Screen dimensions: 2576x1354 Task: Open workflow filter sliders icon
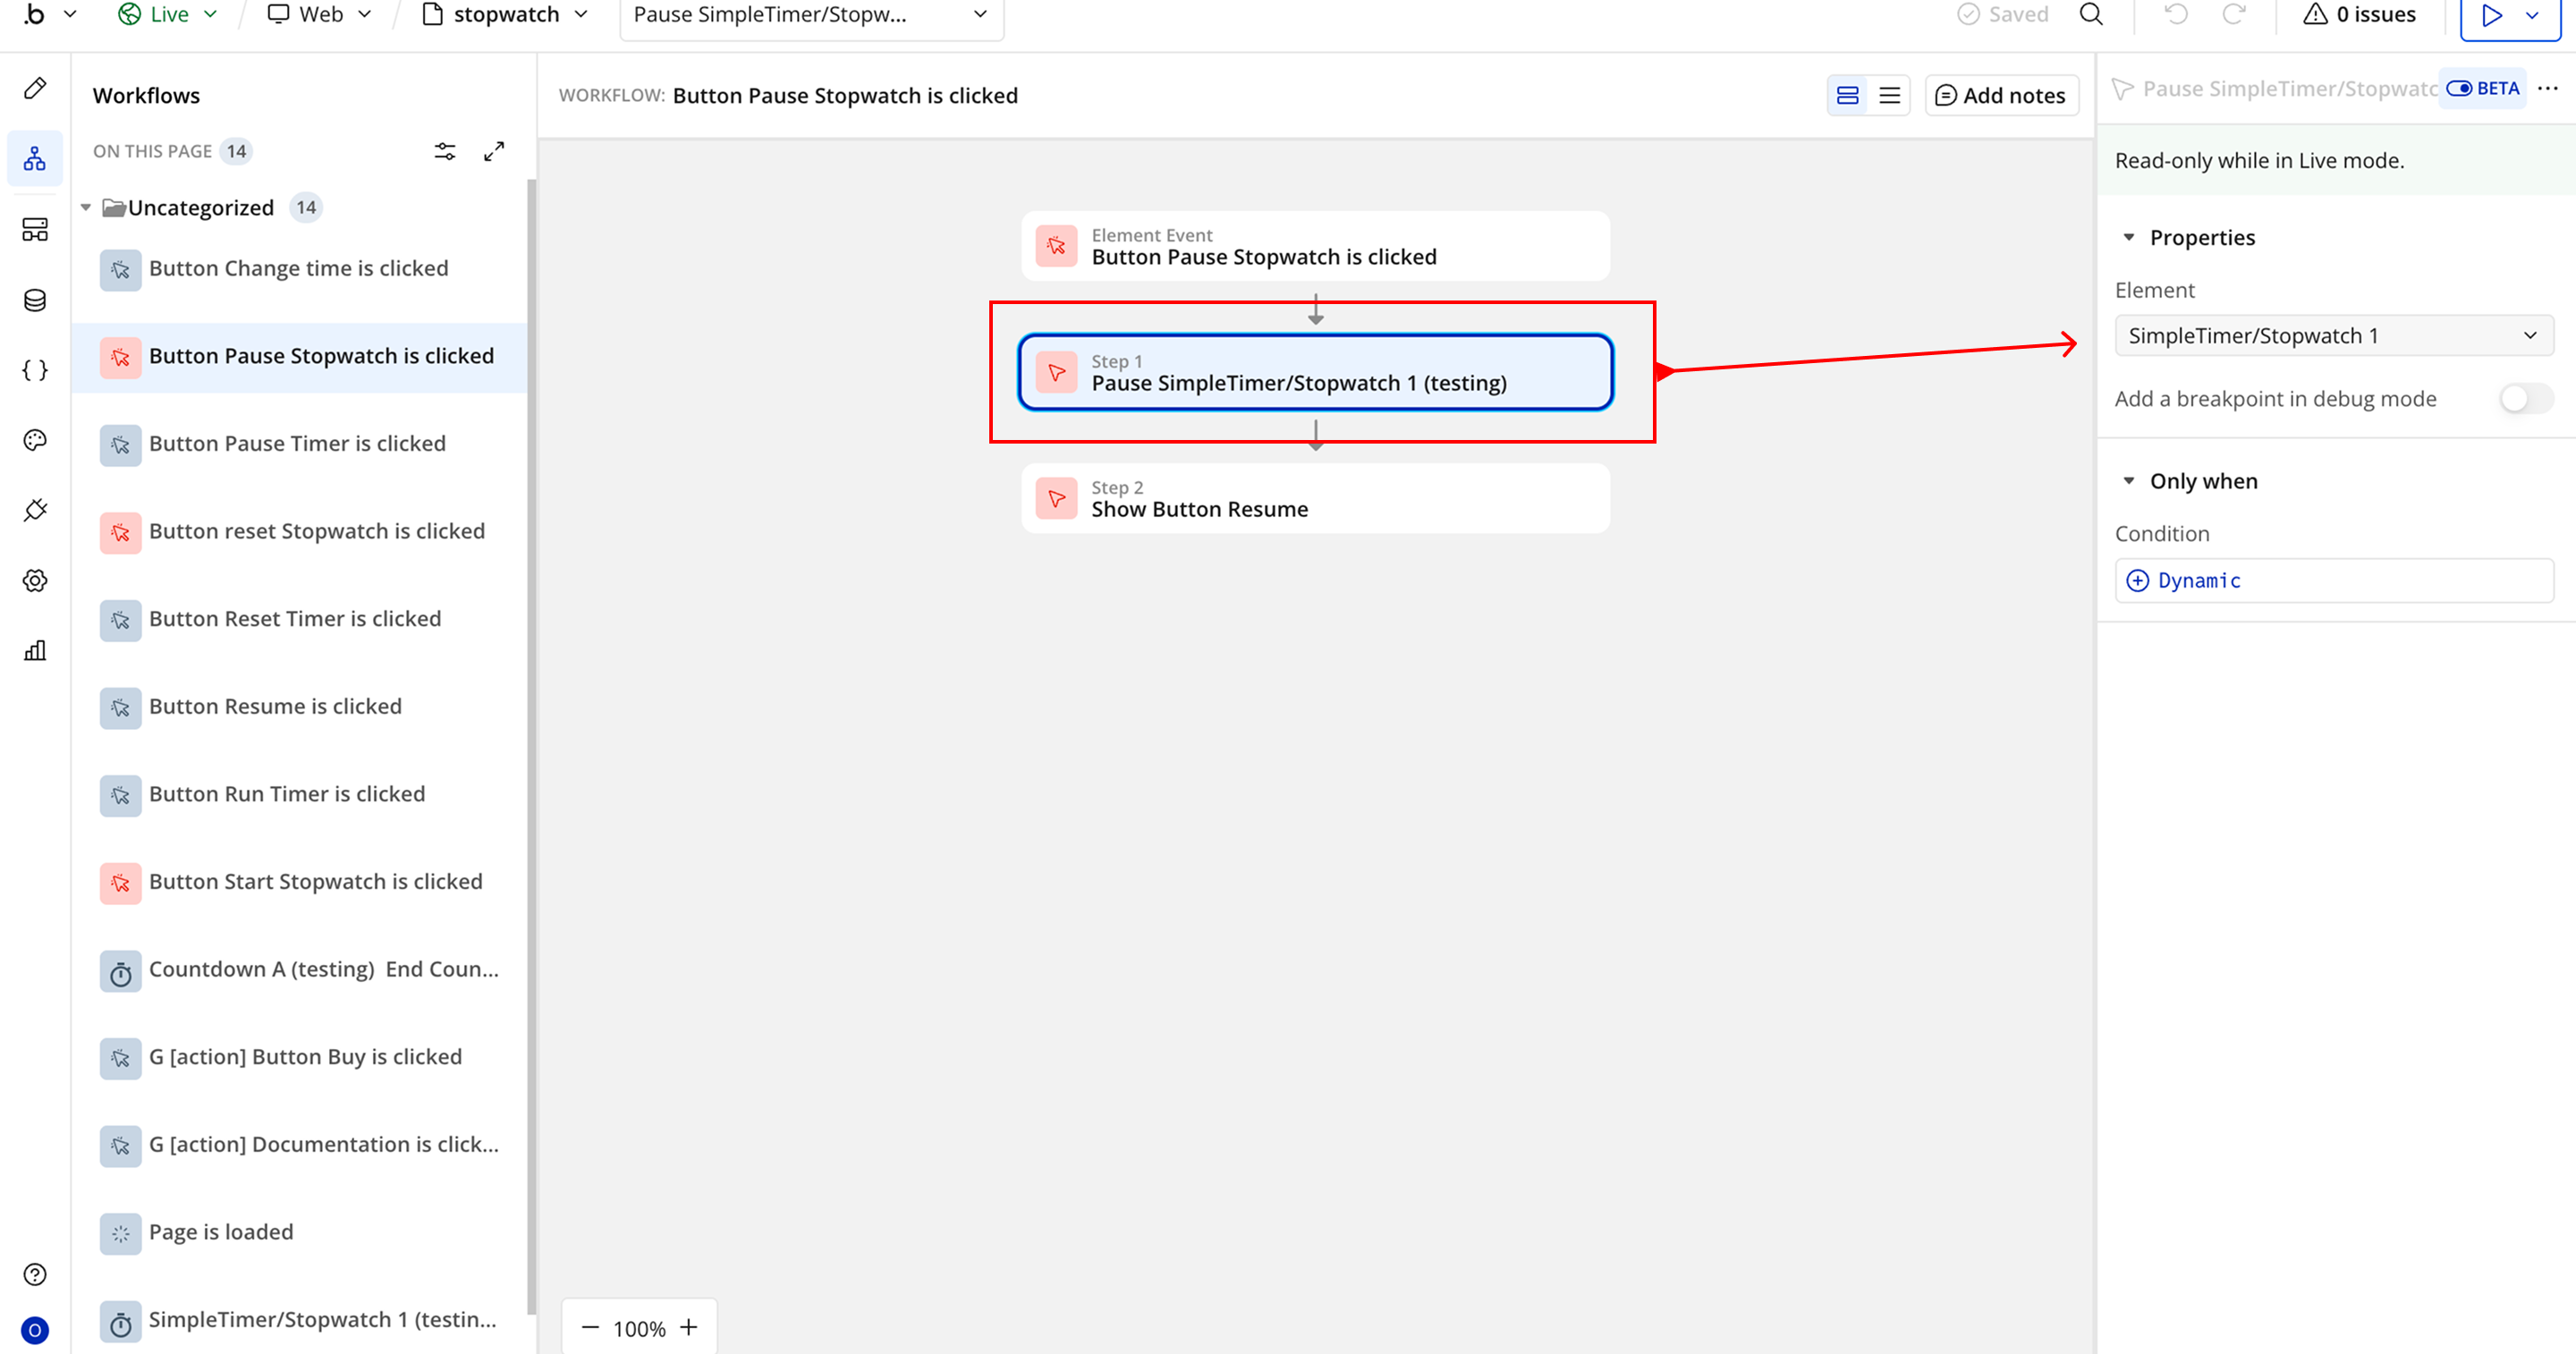pyautogui.click(x=445, y=151)
